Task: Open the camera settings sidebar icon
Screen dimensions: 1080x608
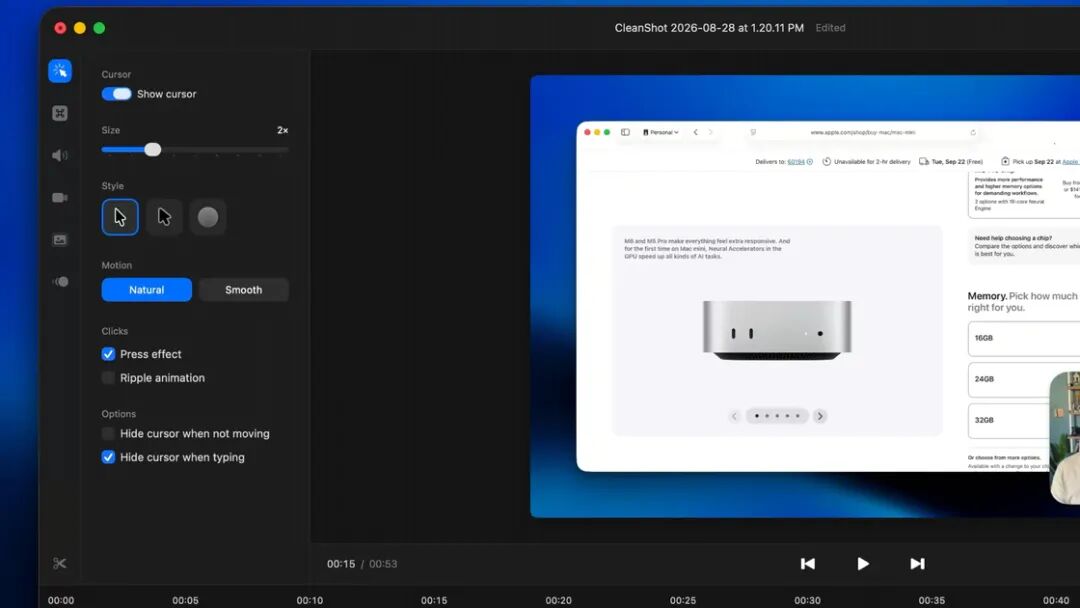Action: coord(60,198)
